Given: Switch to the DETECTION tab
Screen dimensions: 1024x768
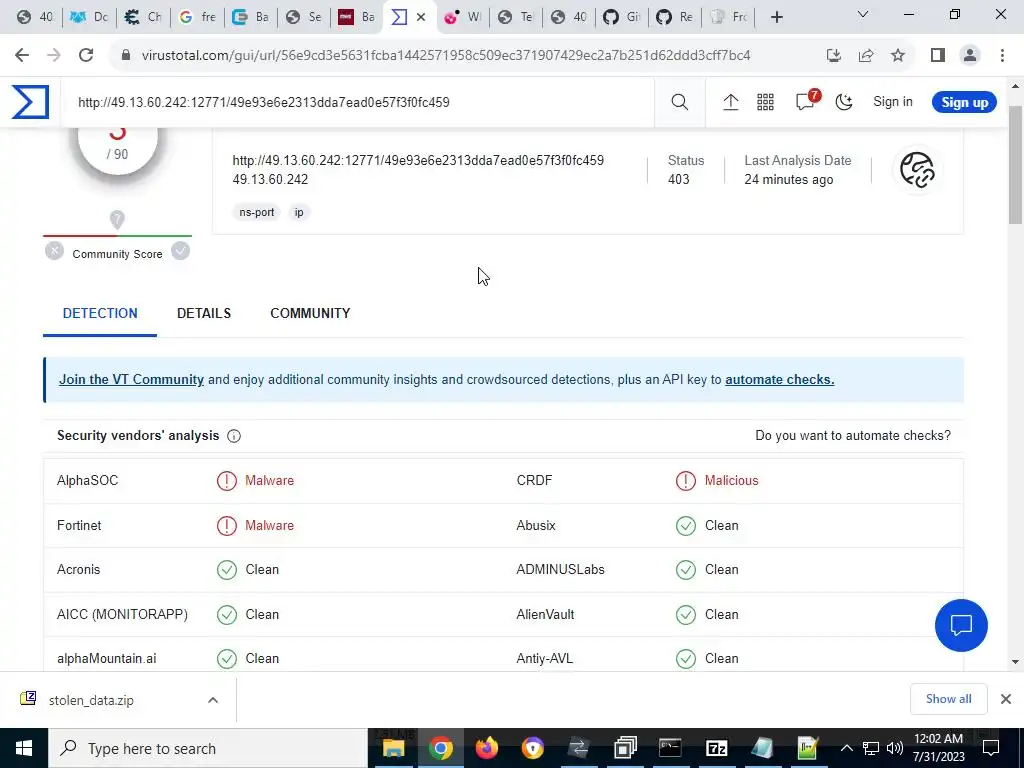Looking at the screenshot, I should click(x=100, y=313).
